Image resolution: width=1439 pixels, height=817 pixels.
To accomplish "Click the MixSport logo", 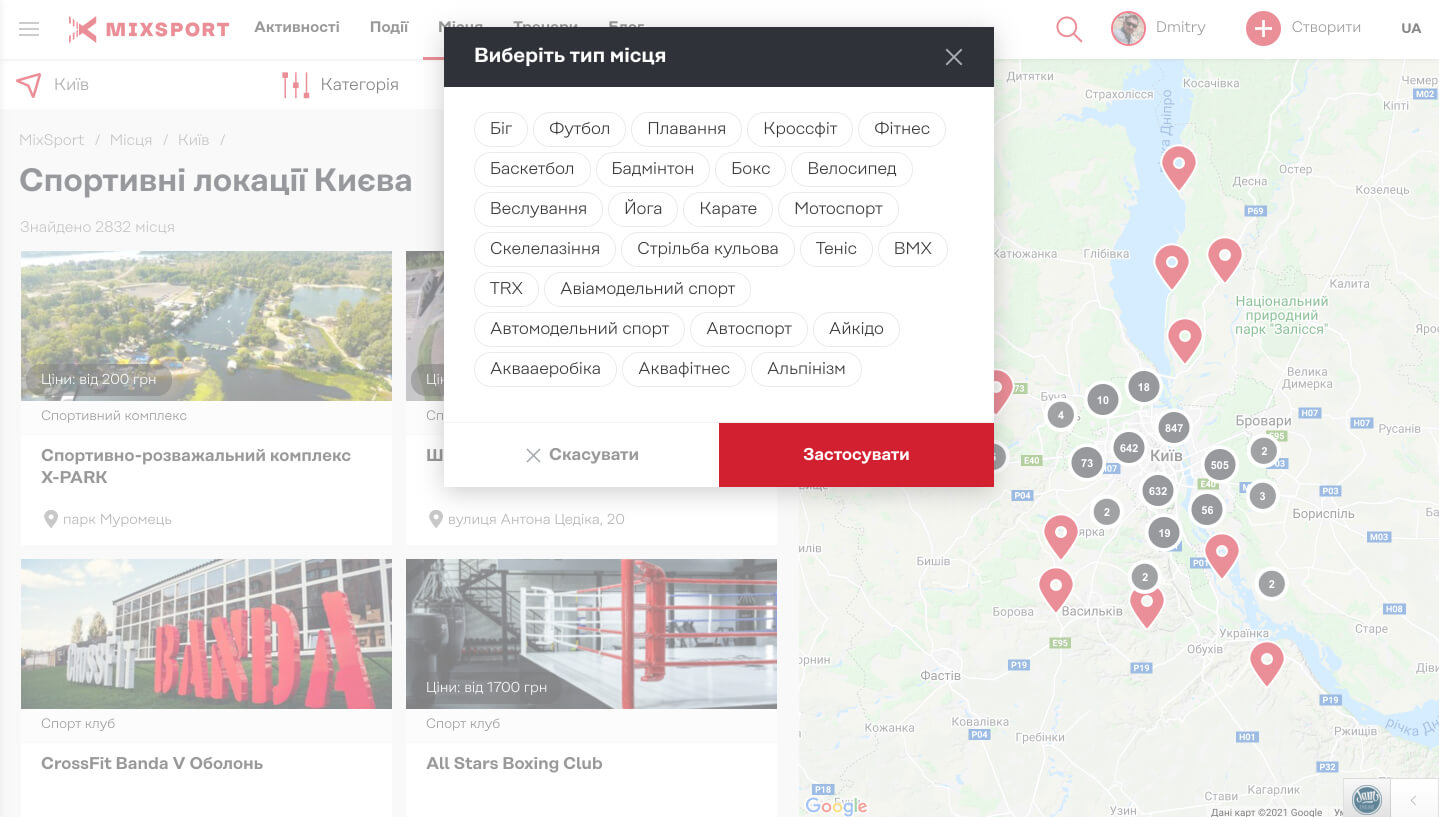I will tap(149, 29).
